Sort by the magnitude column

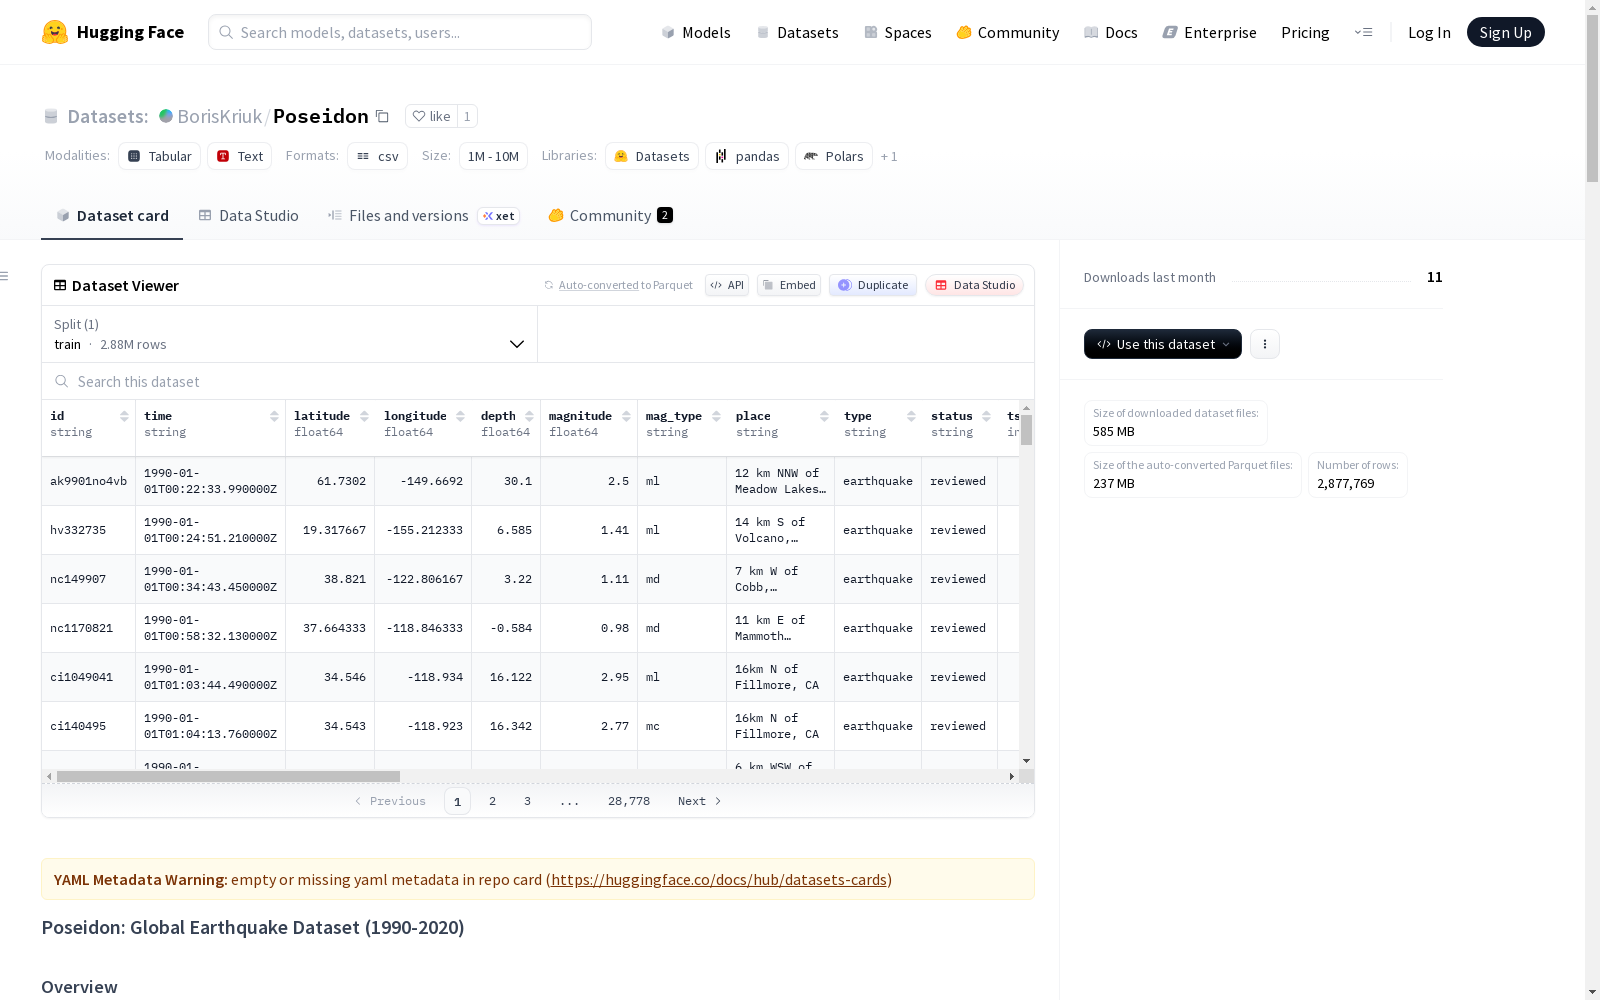(626, 416)
